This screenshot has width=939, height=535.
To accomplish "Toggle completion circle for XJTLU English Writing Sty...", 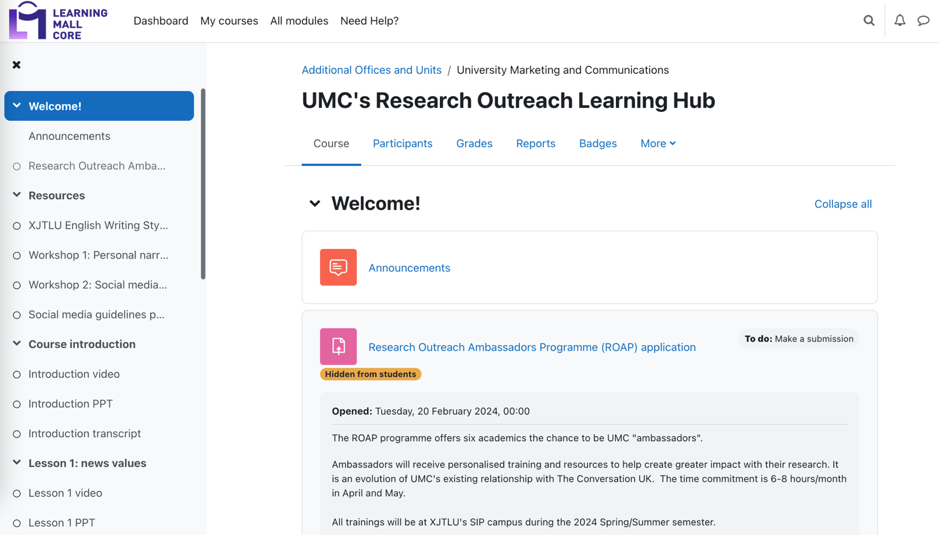I will 17,226.
